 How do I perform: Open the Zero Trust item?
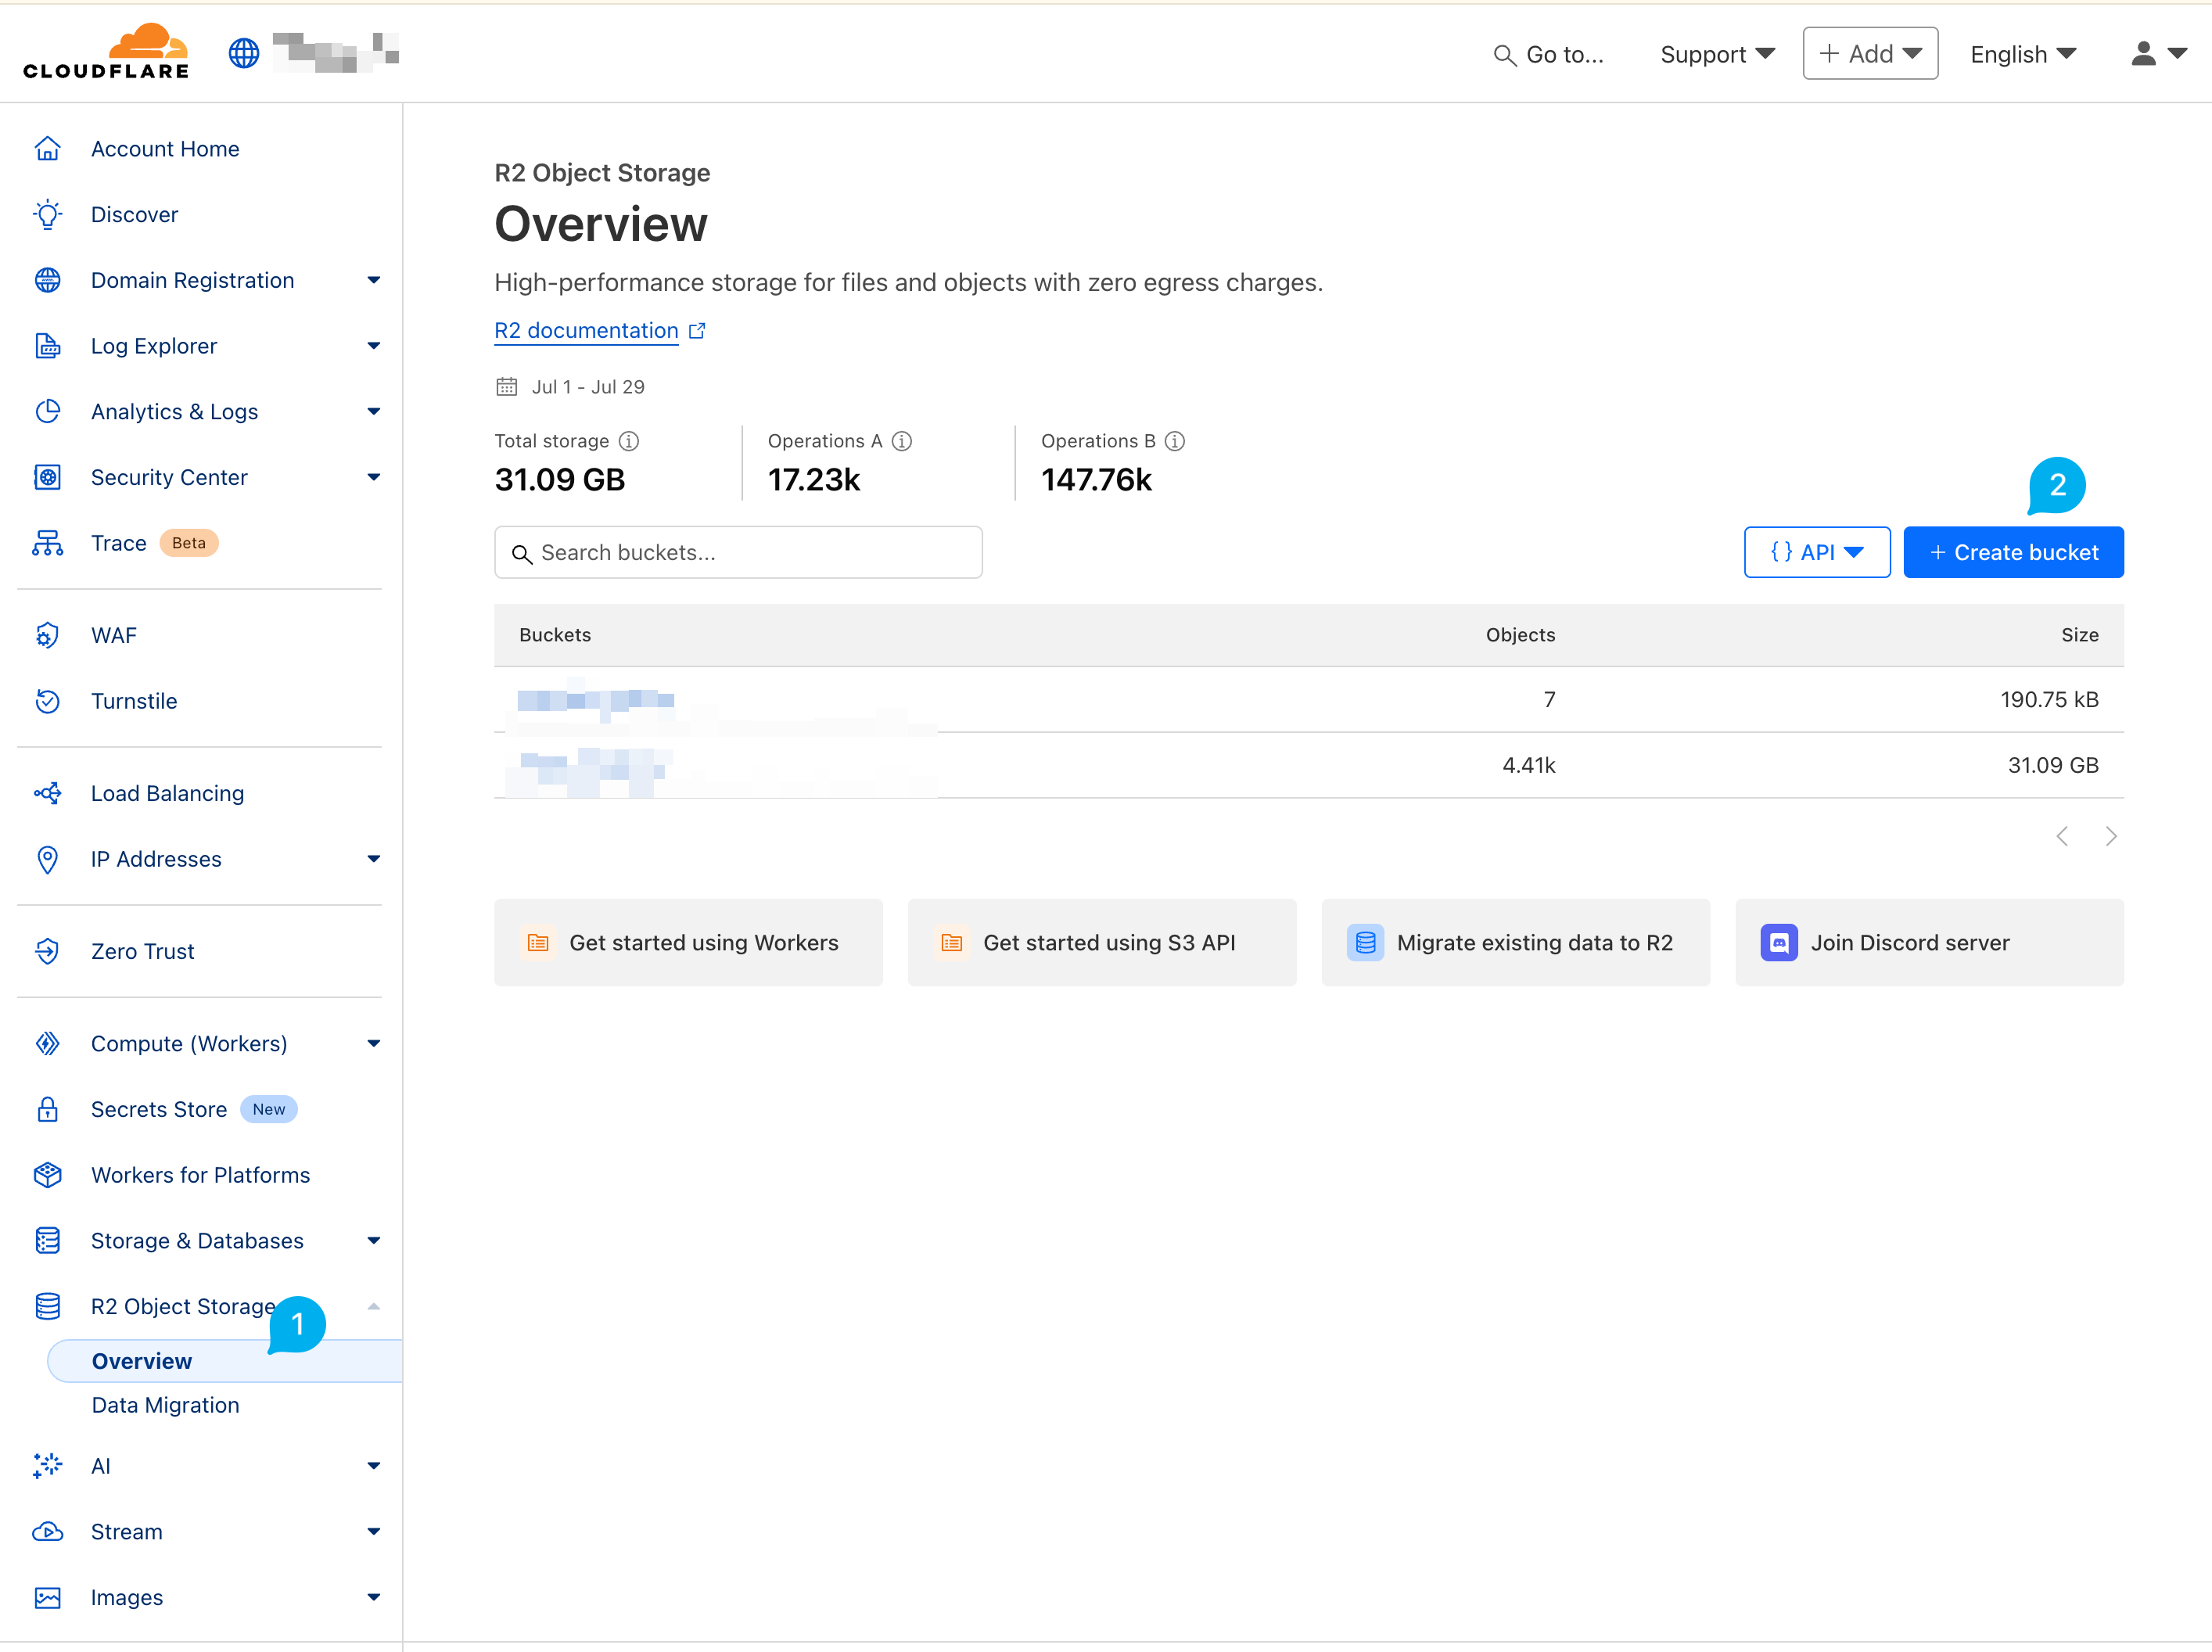(x=142, y=951)
